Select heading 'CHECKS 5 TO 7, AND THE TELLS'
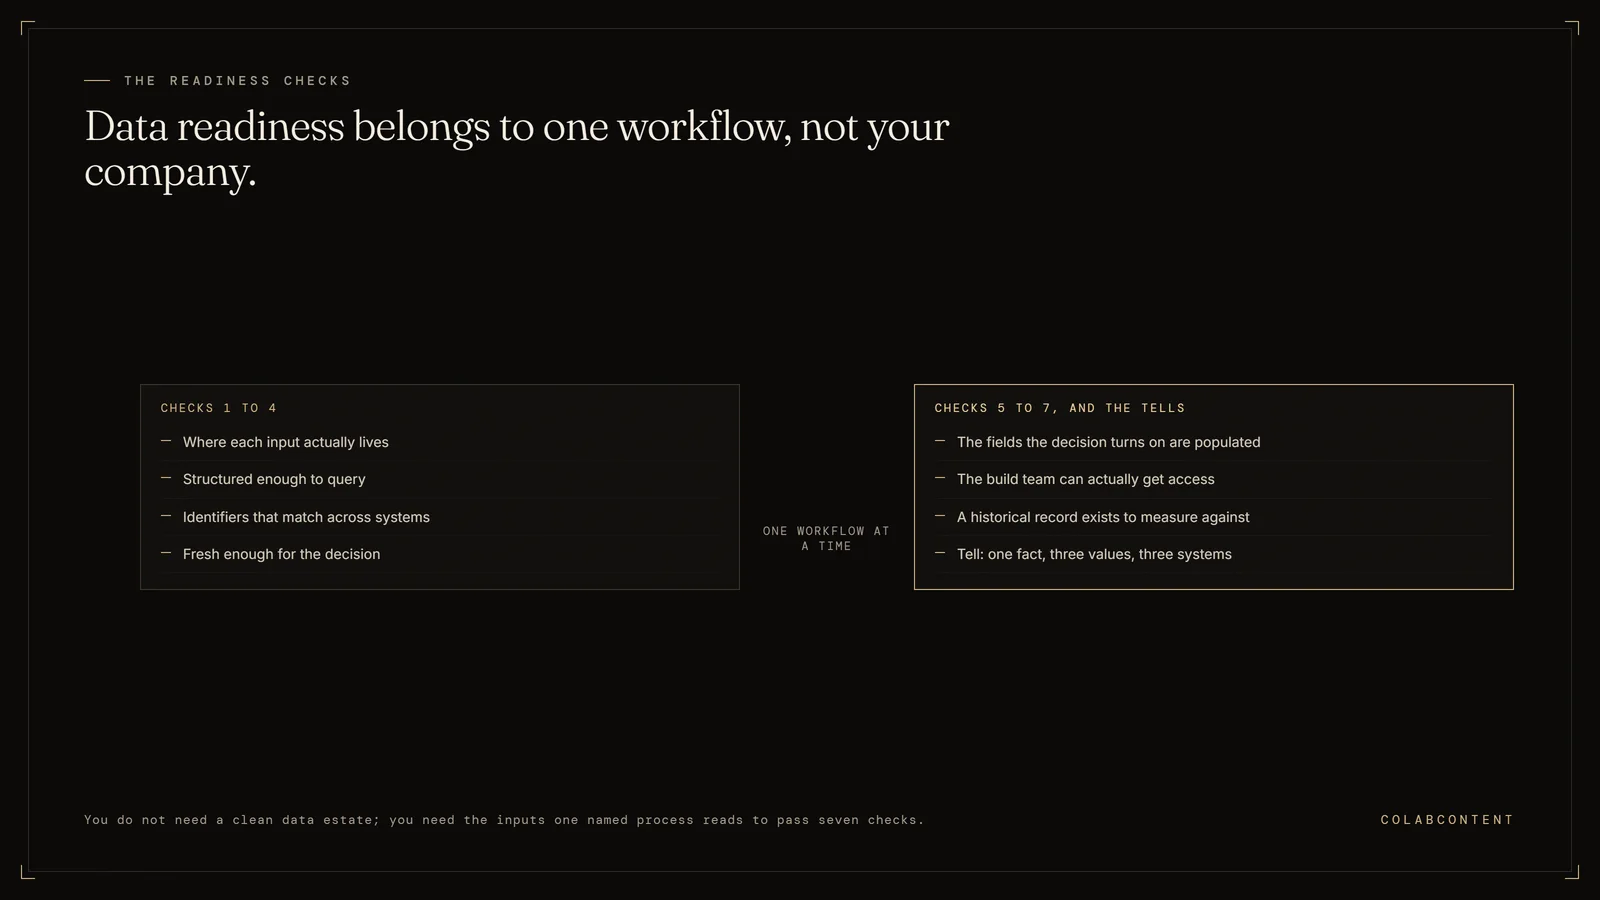The height and width of the screenshot is (900, 1600). (1060, 408)
